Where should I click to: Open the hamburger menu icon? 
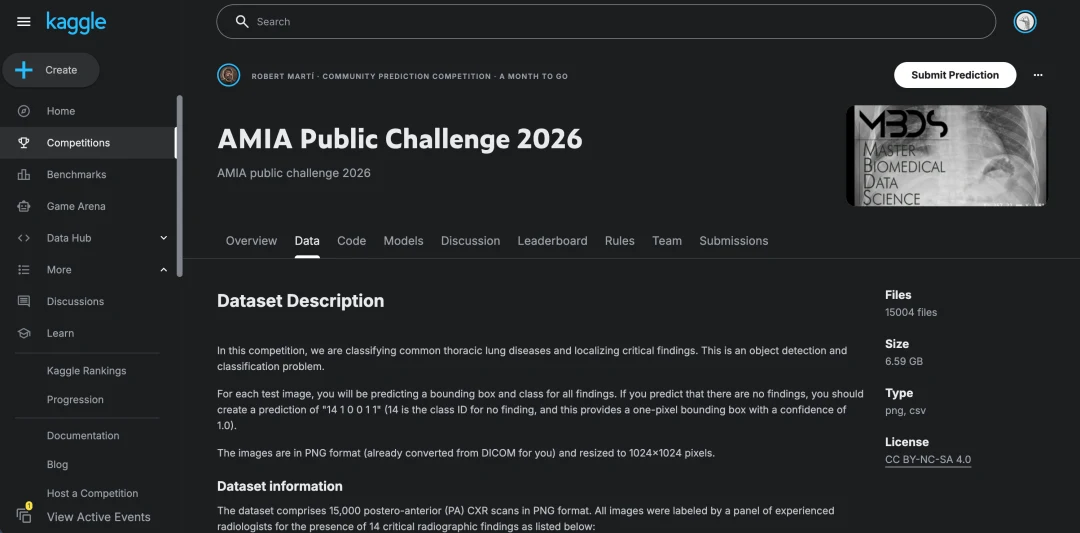(23, 22)
